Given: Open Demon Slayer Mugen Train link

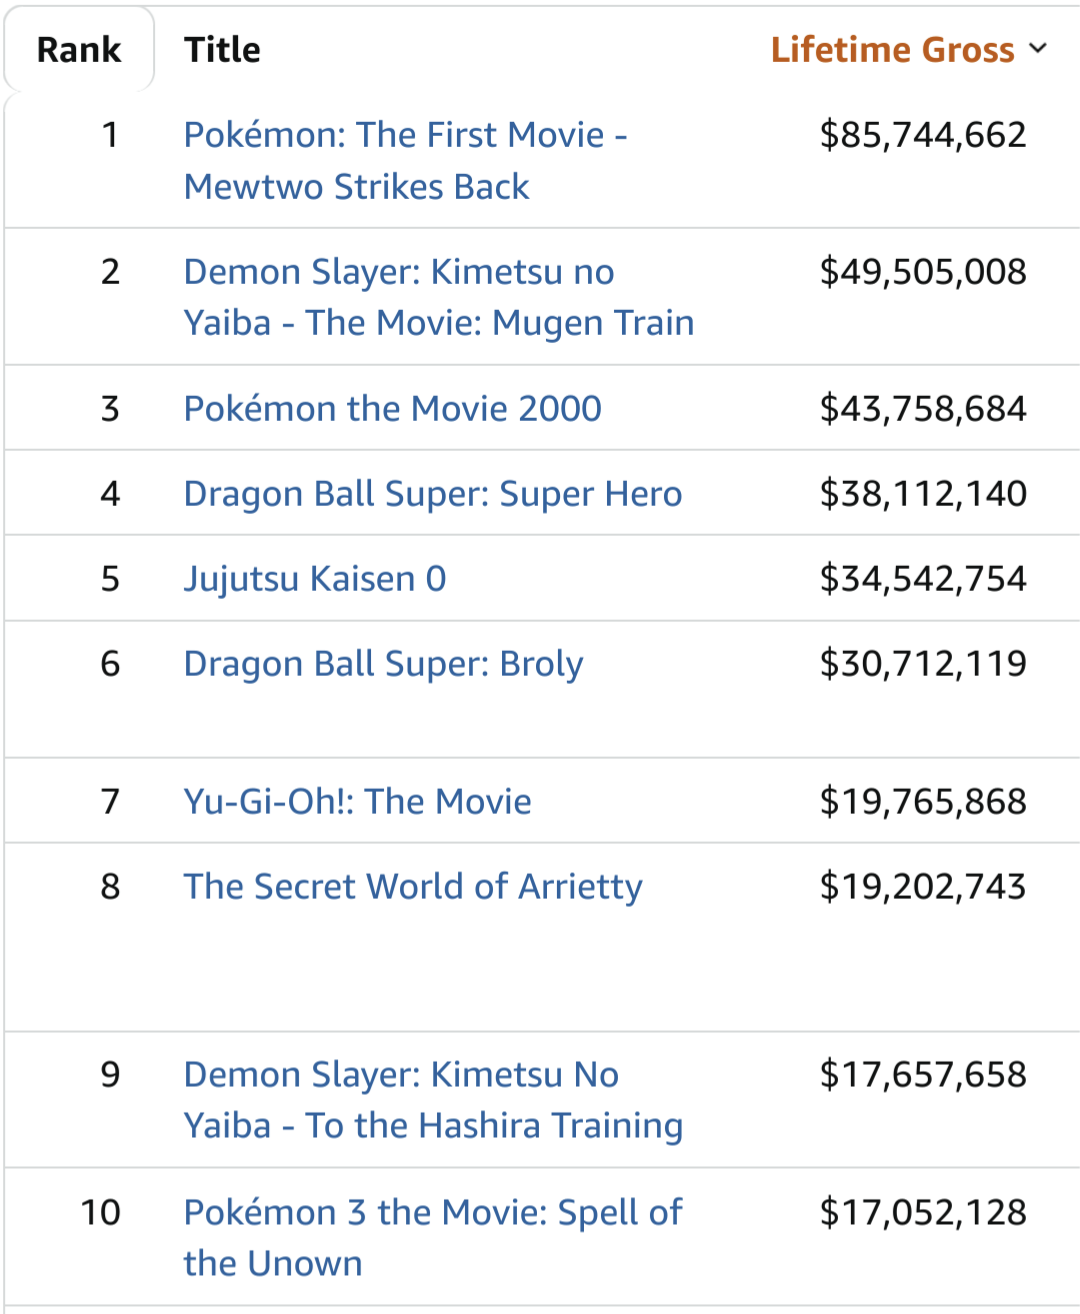Looking at the screenshot, I should pos(439,297).
